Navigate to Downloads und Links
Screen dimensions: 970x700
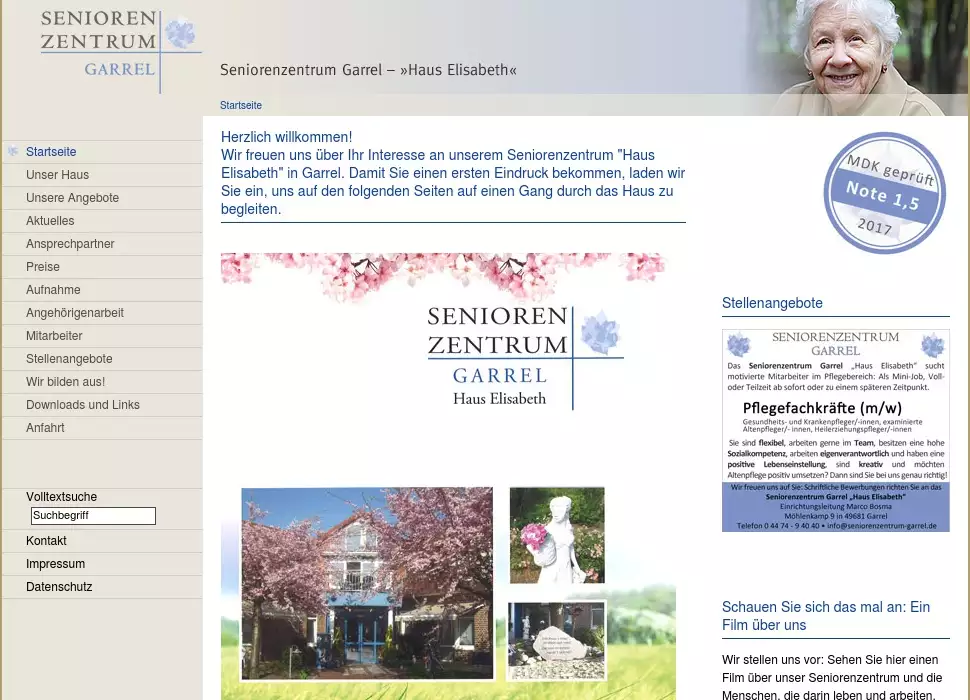tap(82, 405)
